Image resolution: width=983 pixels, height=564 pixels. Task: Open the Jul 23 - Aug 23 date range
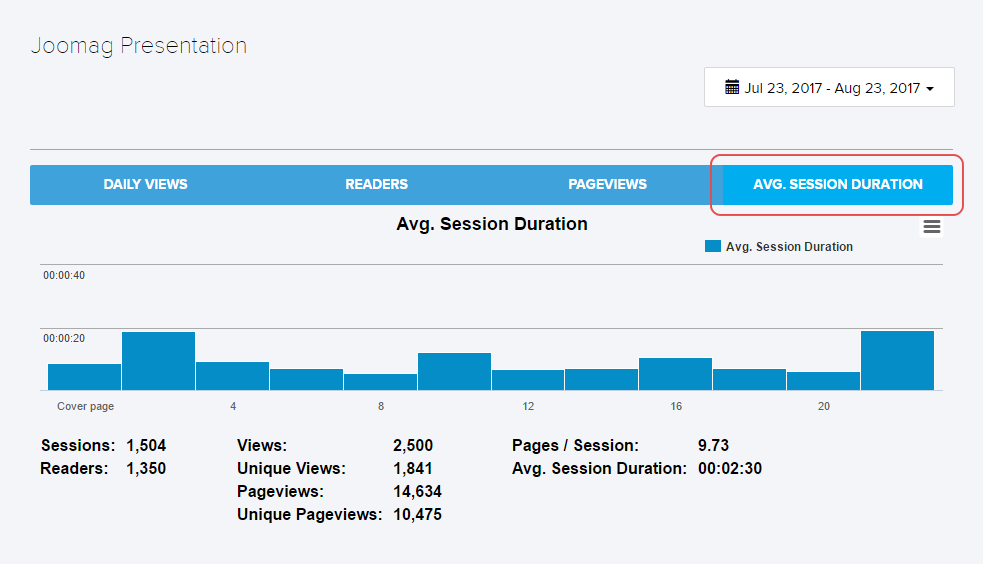coord(831,88)
